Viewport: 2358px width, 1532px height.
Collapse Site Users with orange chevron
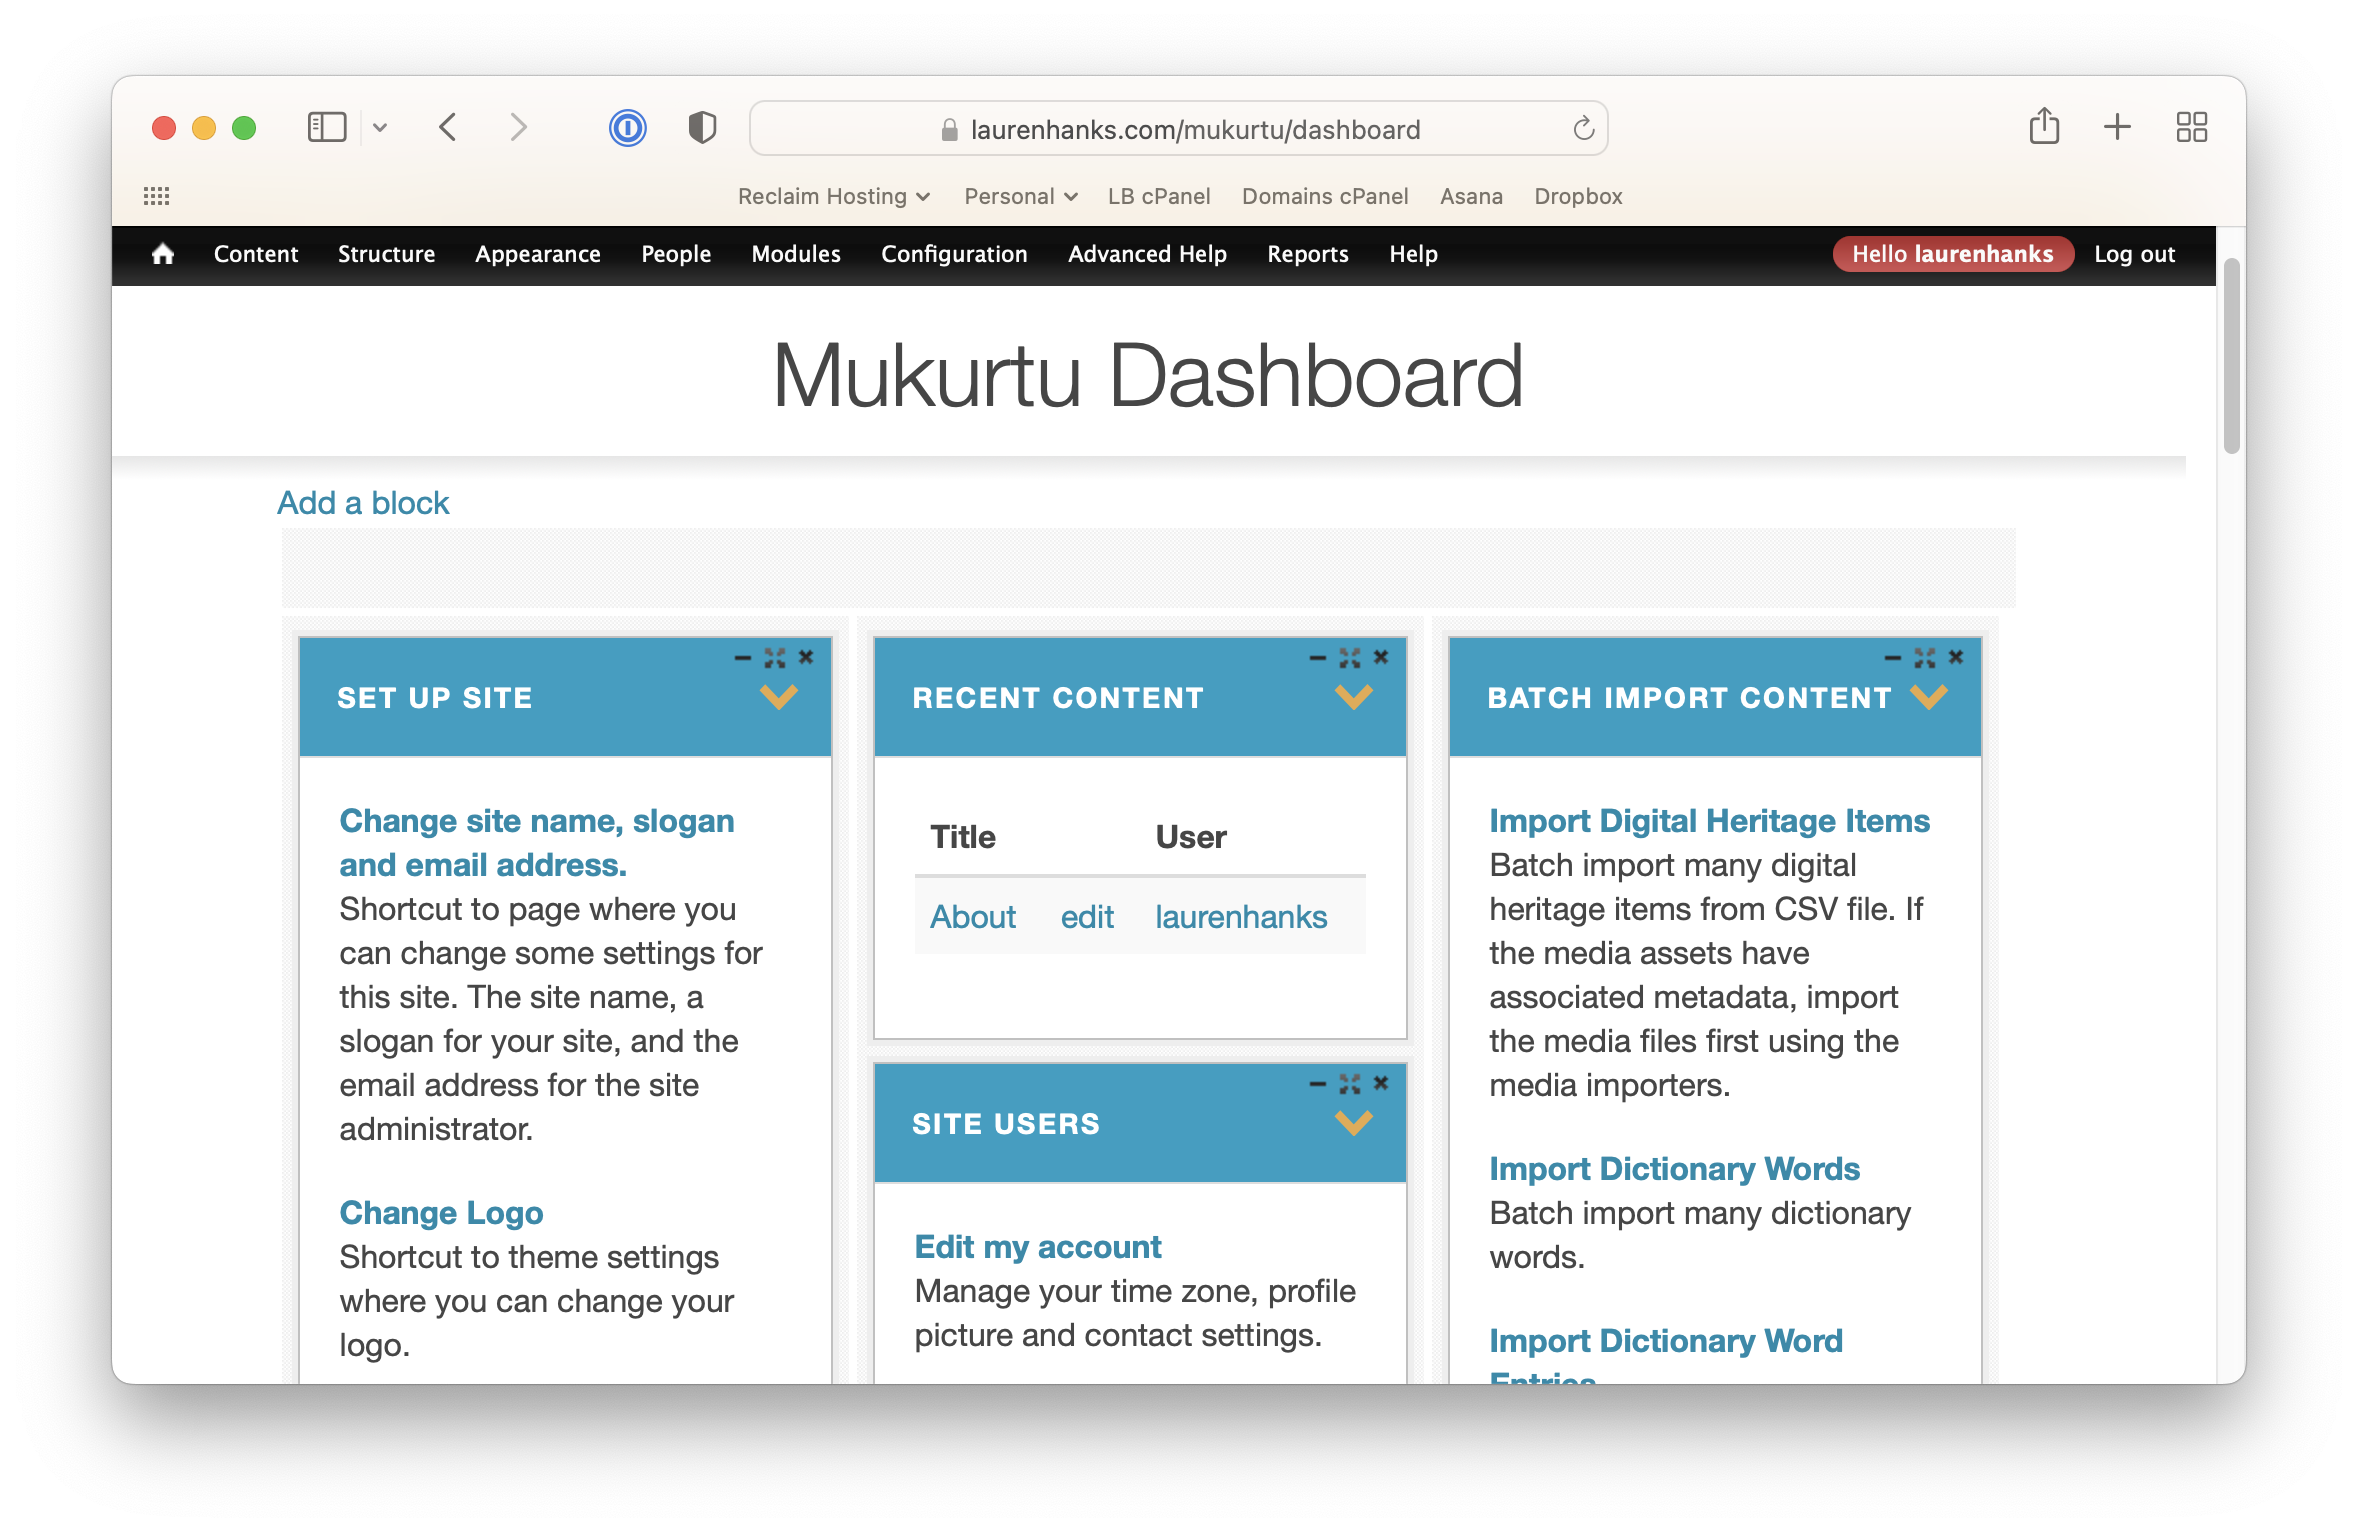[1353, 1123]
